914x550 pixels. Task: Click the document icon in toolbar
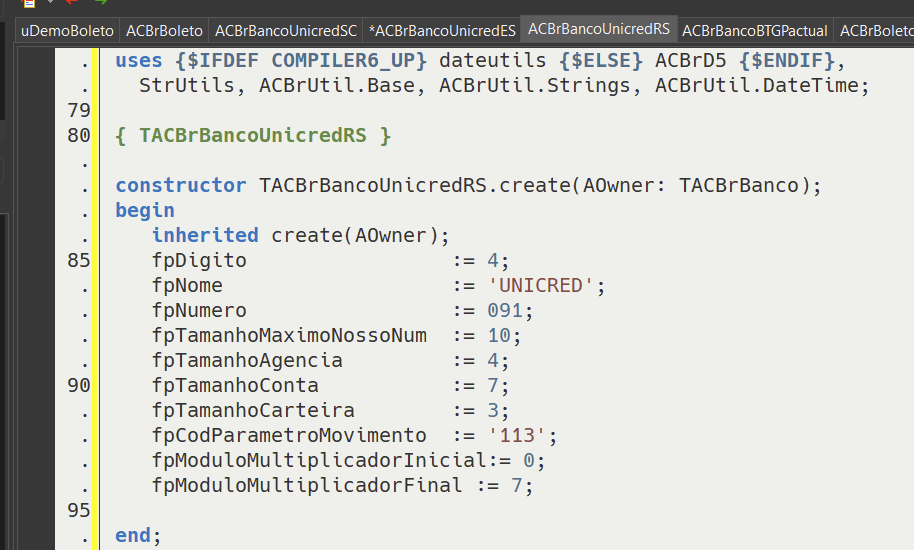(x=28, y=2)
